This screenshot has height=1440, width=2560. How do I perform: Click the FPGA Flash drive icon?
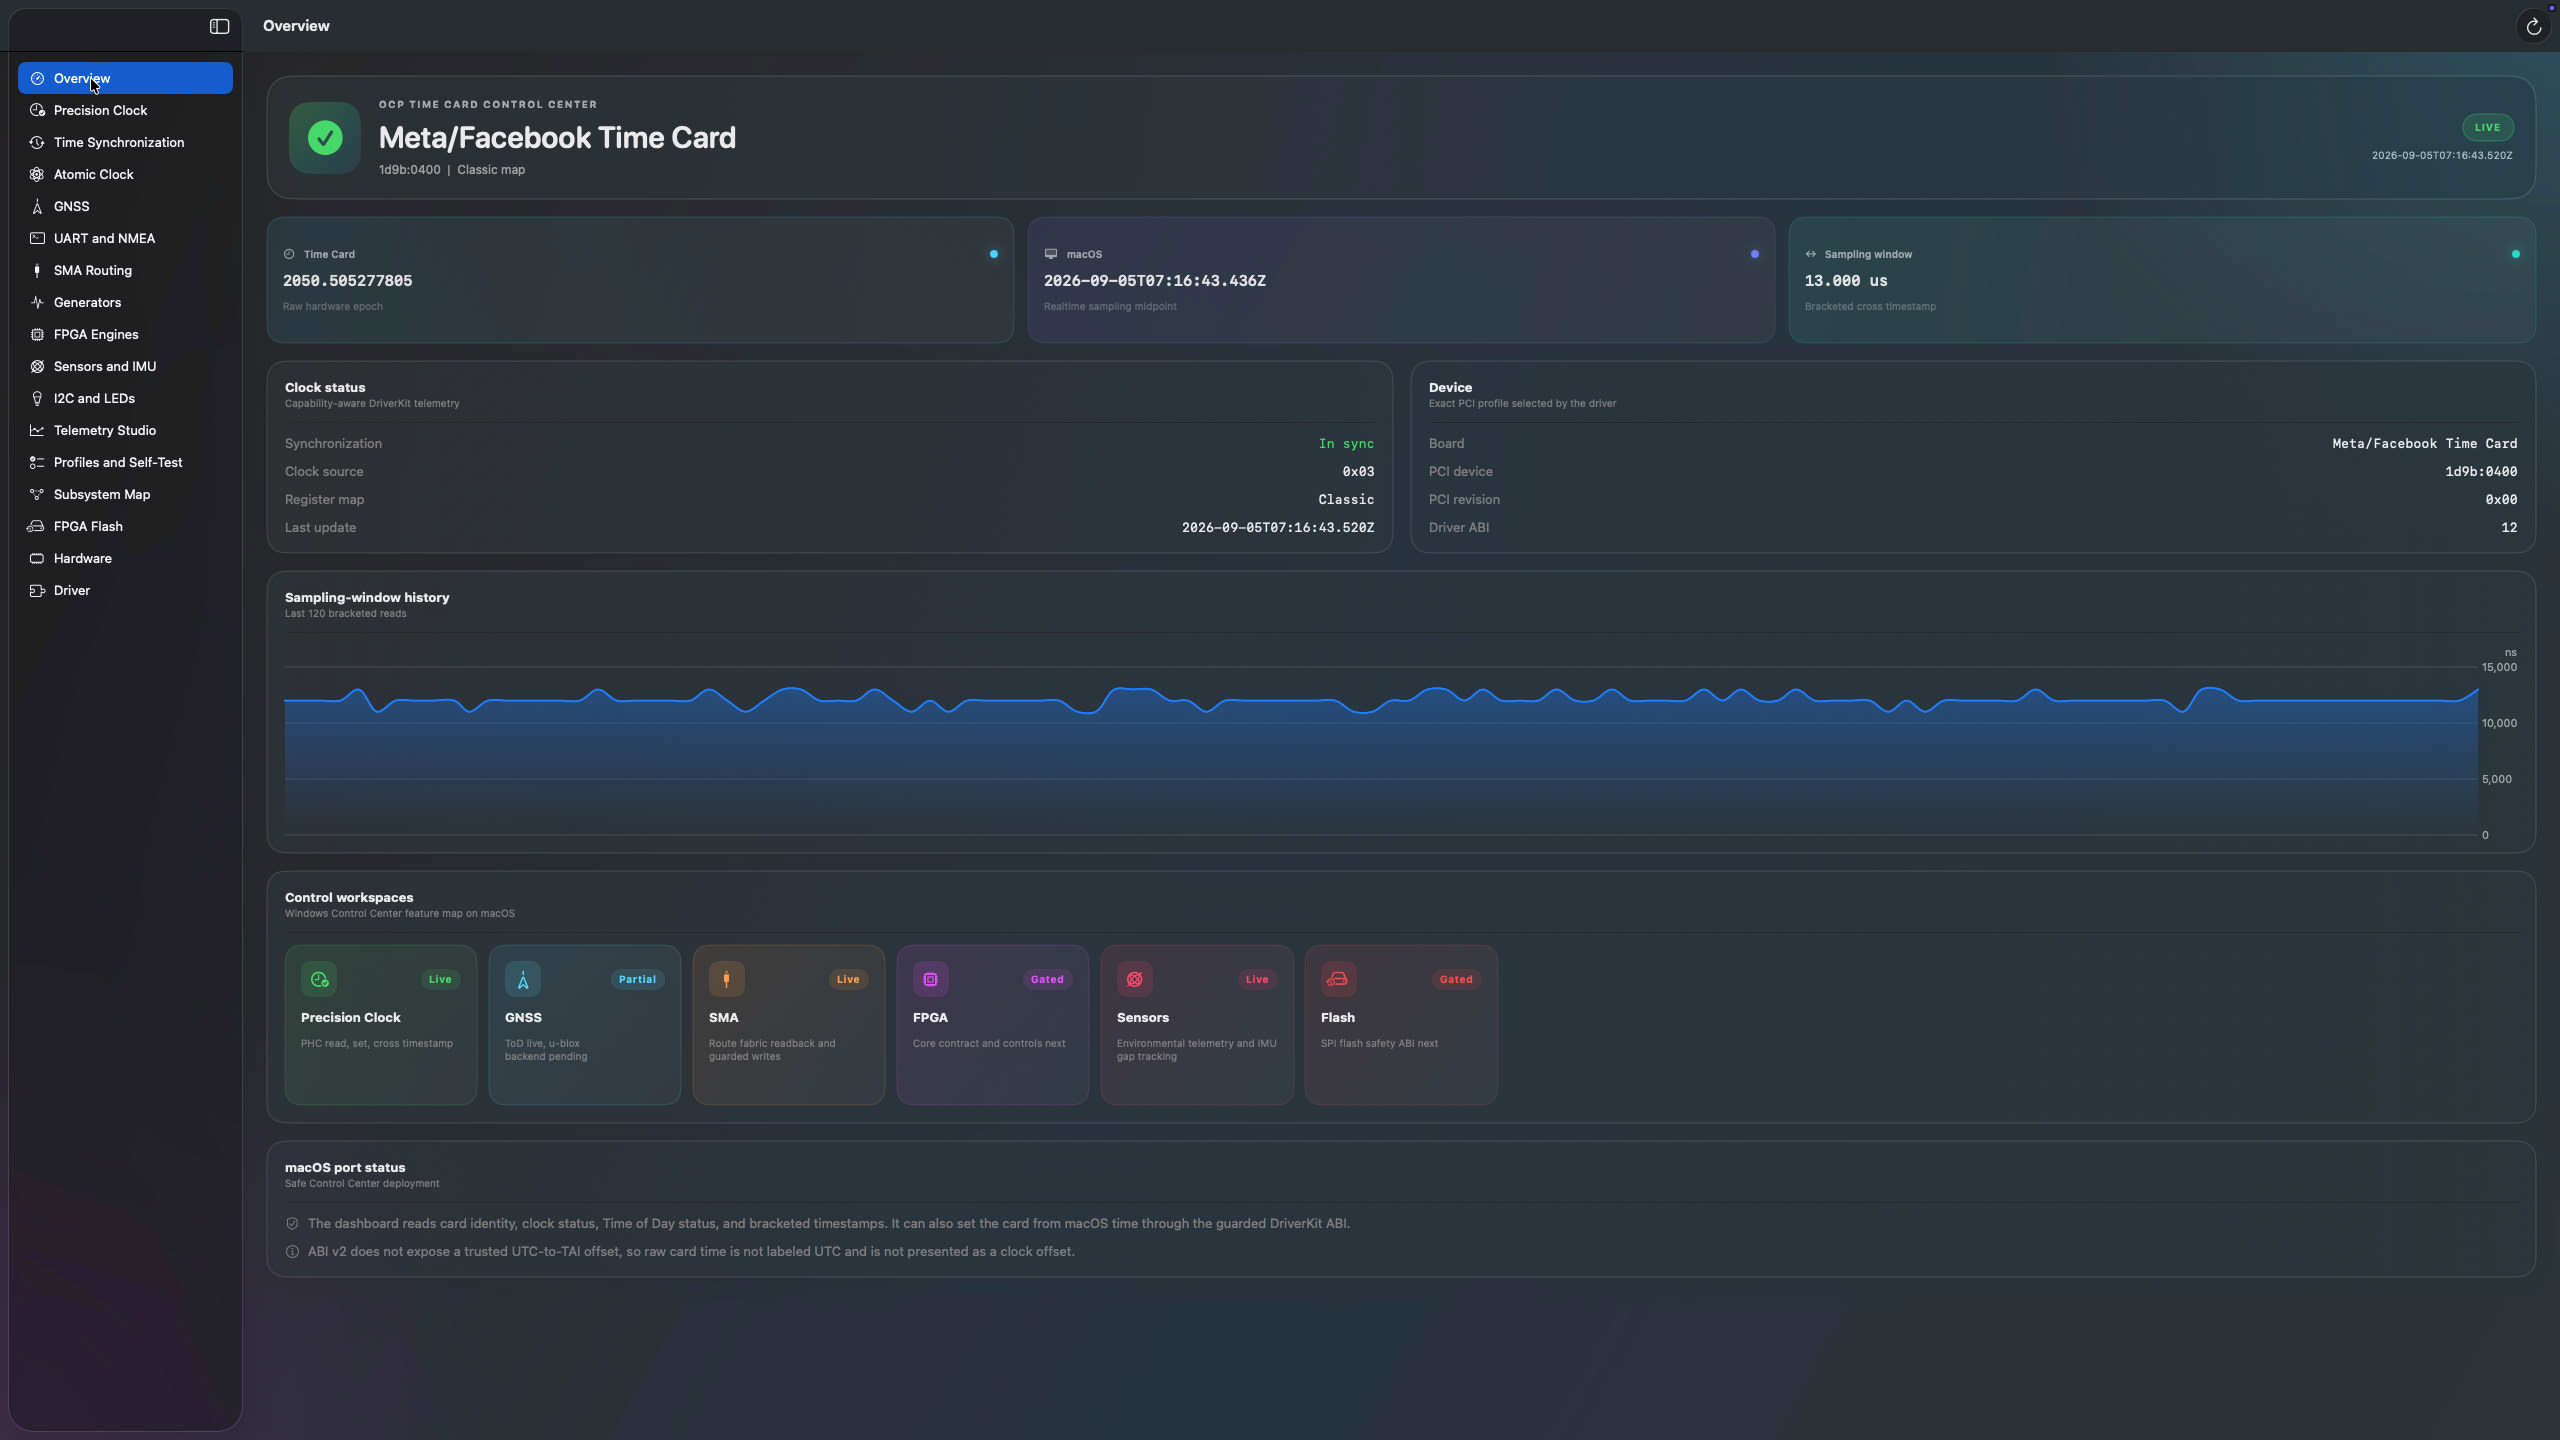pos(36,526)
